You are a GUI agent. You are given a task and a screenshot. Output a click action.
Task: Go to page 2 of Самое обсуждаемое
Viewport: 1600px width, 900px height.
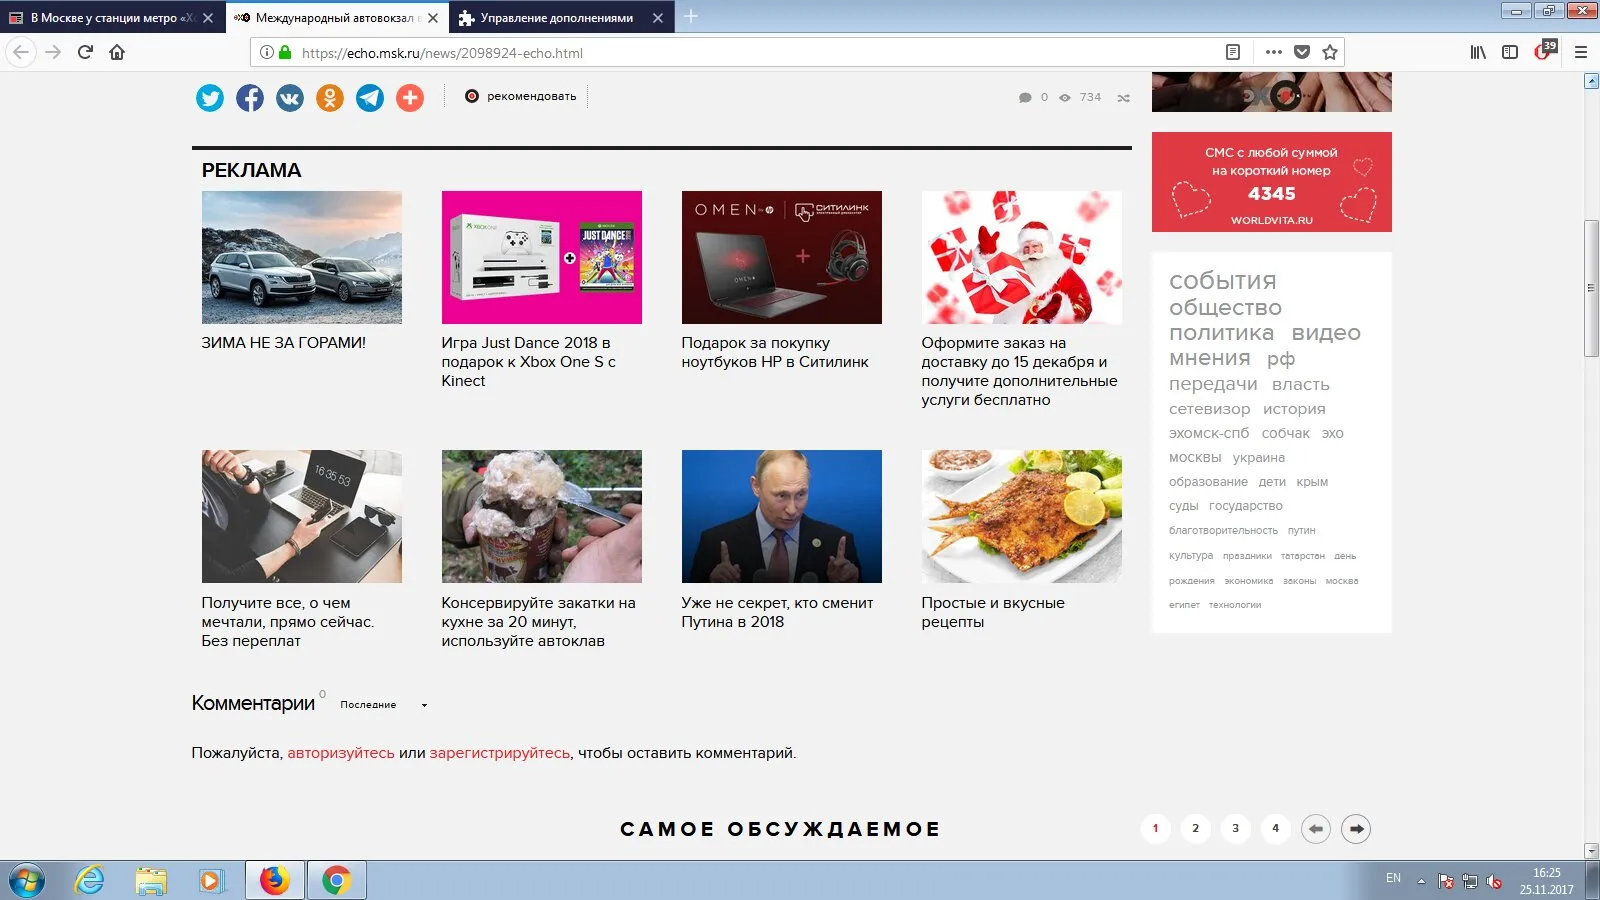[1196, 829]
